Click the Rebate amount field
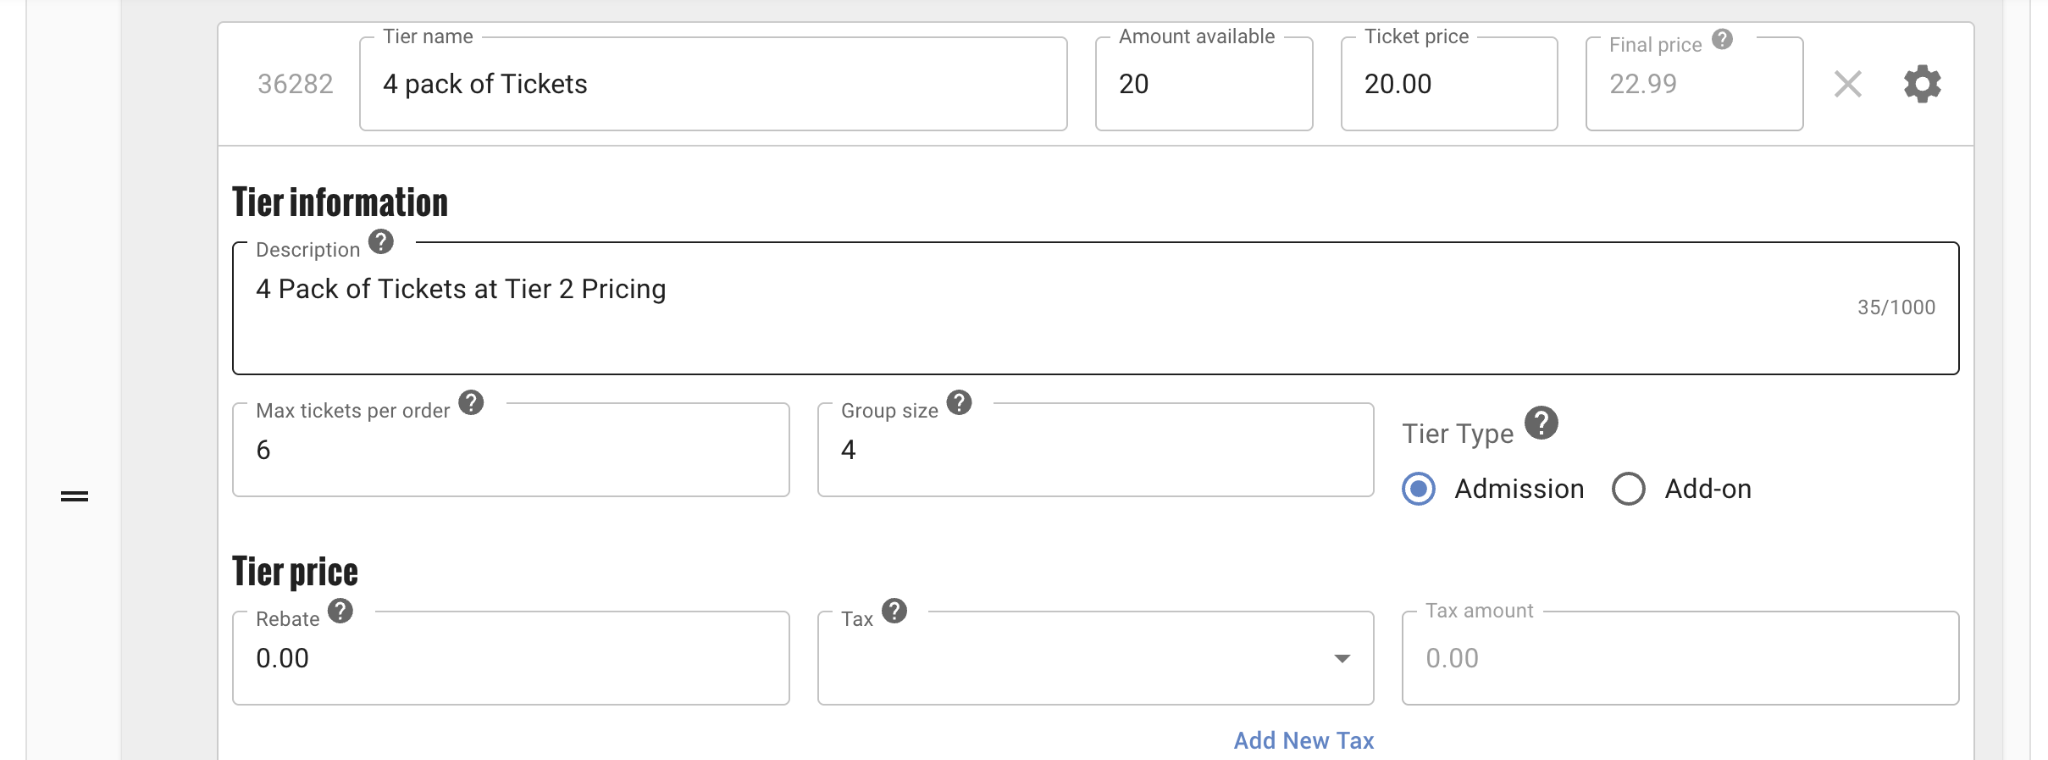Screen dimensions: 2048x760 [x=510, y=658]
